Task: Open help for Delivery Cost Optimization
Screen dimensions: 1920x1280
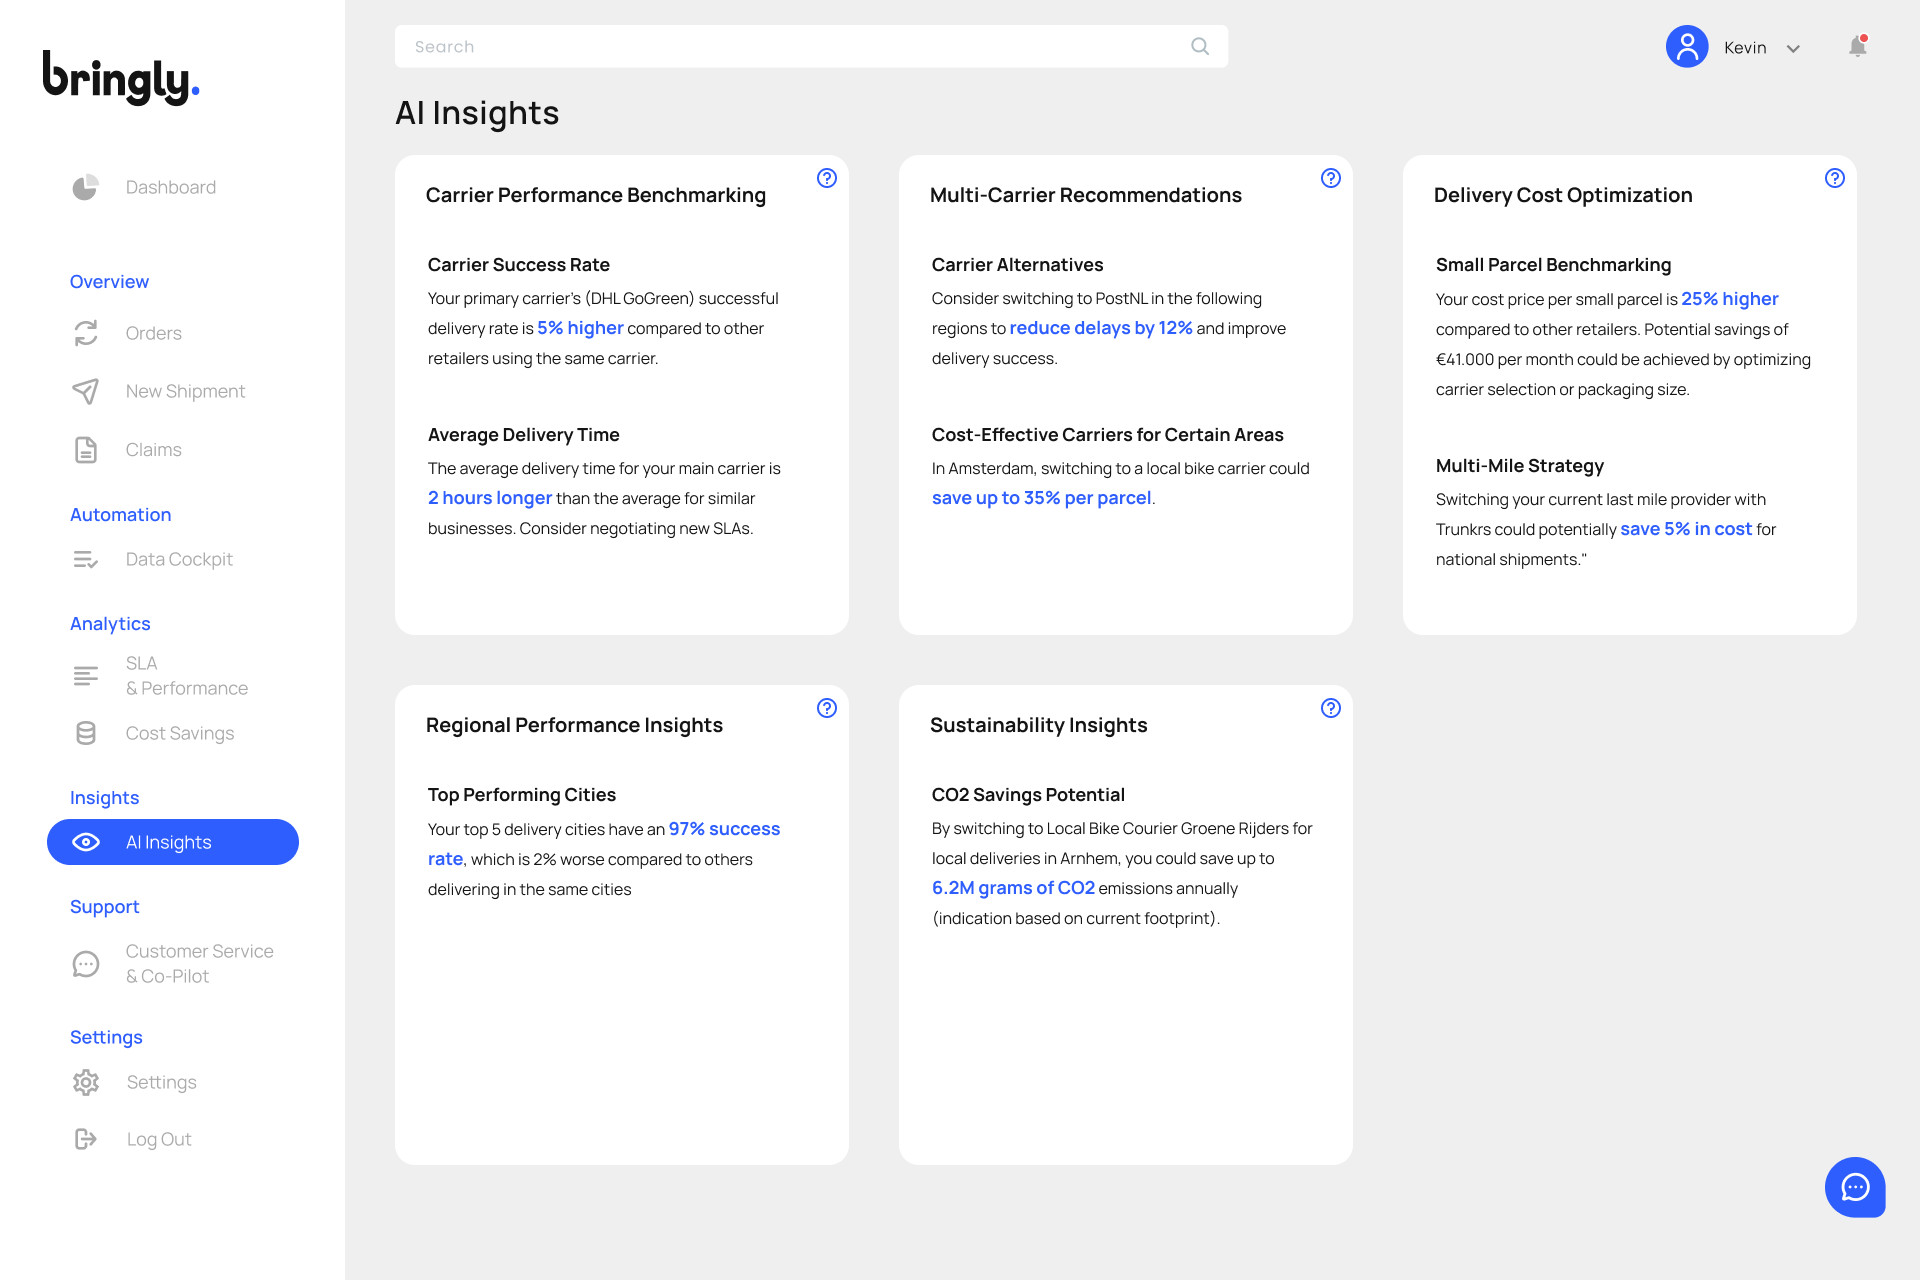Action: pos(1834,178)
